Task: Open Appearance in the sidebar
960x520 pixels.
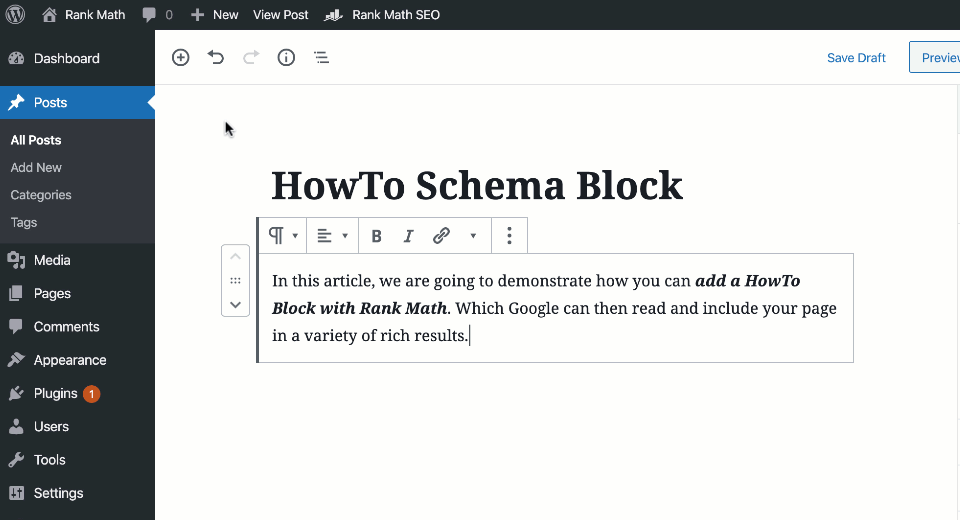Action: [x=77, y=360]
